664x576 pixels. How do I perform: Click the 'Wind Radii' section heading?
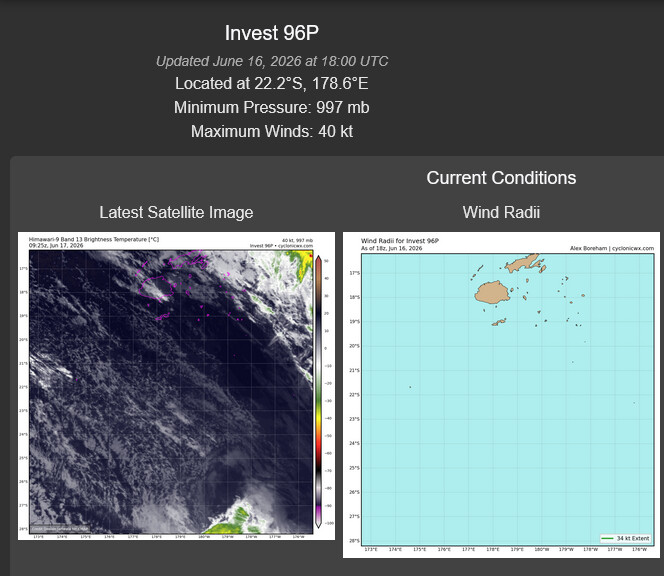(x=501, y=212)
